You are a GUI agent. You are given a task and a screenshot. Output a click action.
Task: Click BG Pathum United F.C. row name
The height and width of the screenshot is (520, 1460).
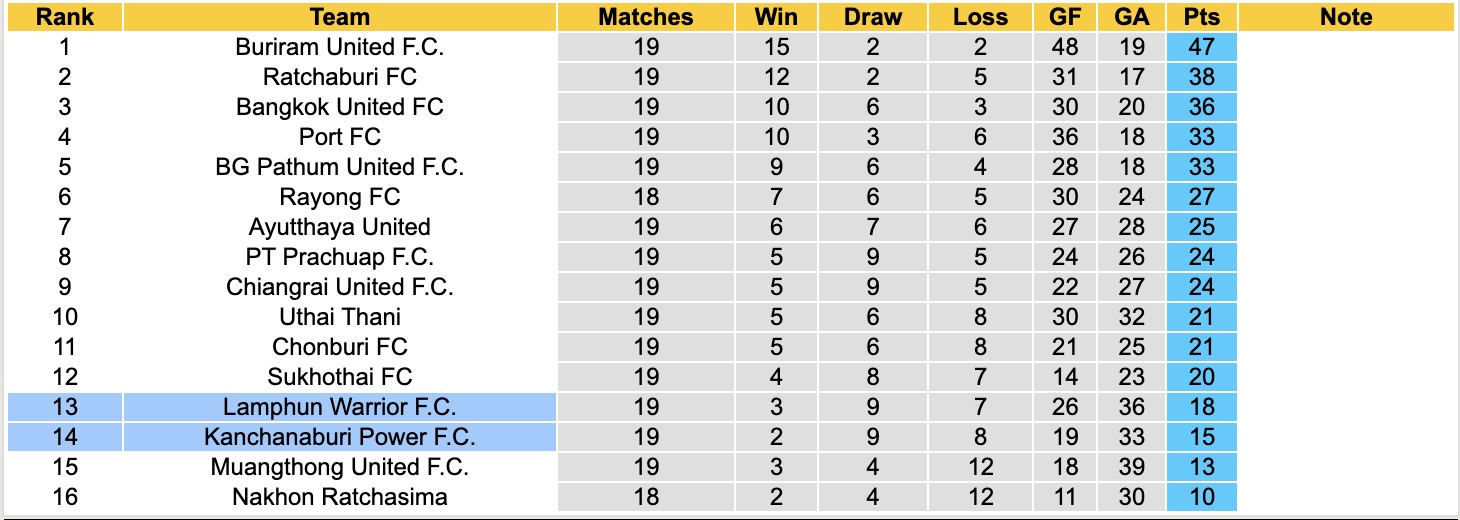click(340, 167)
